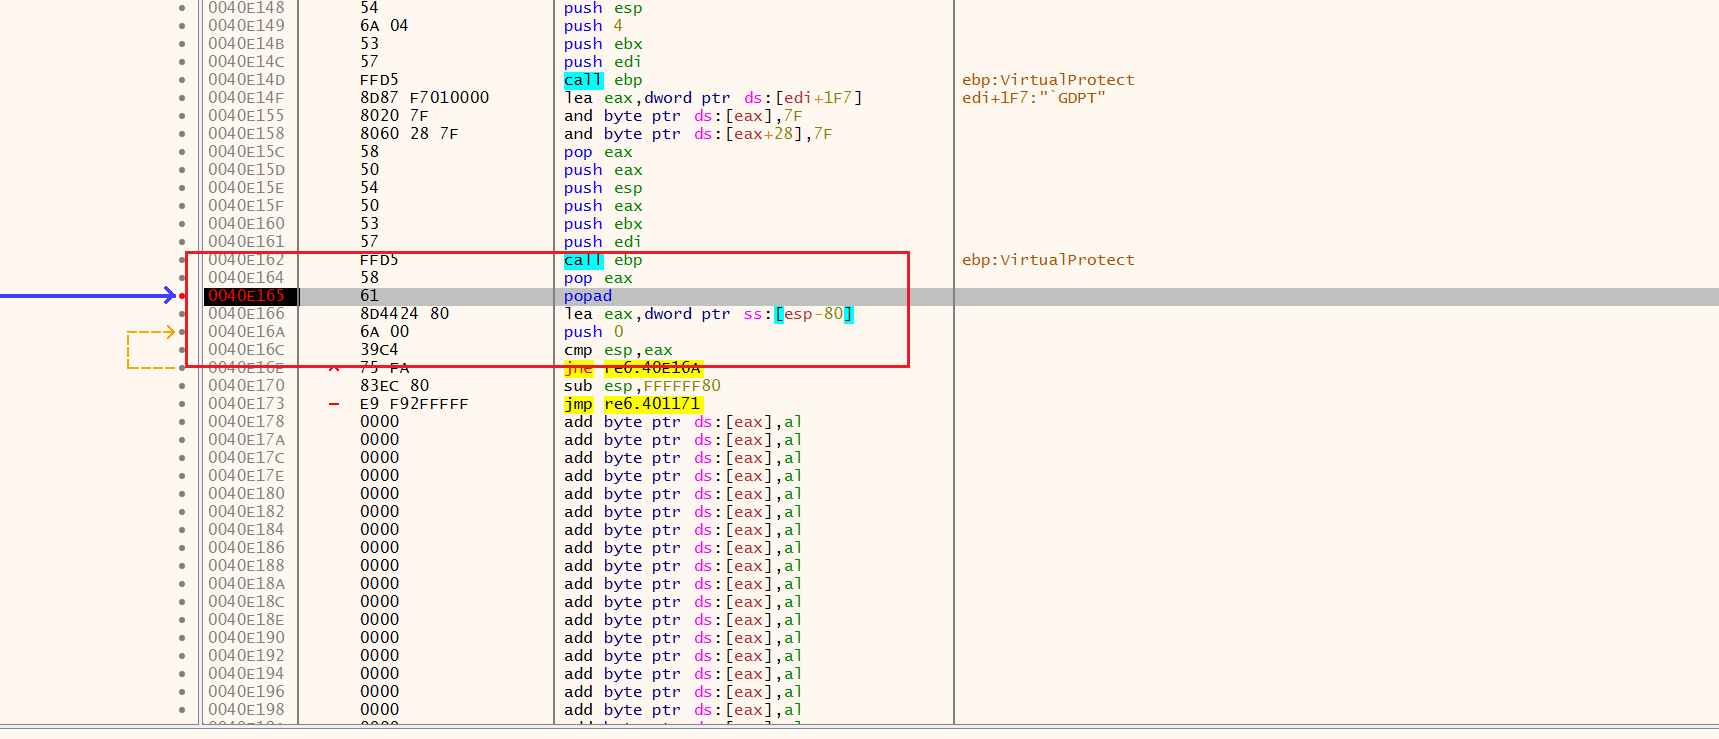Click red dash jump marker at 0040E173

pyautogui.click(x=334, y=404)
